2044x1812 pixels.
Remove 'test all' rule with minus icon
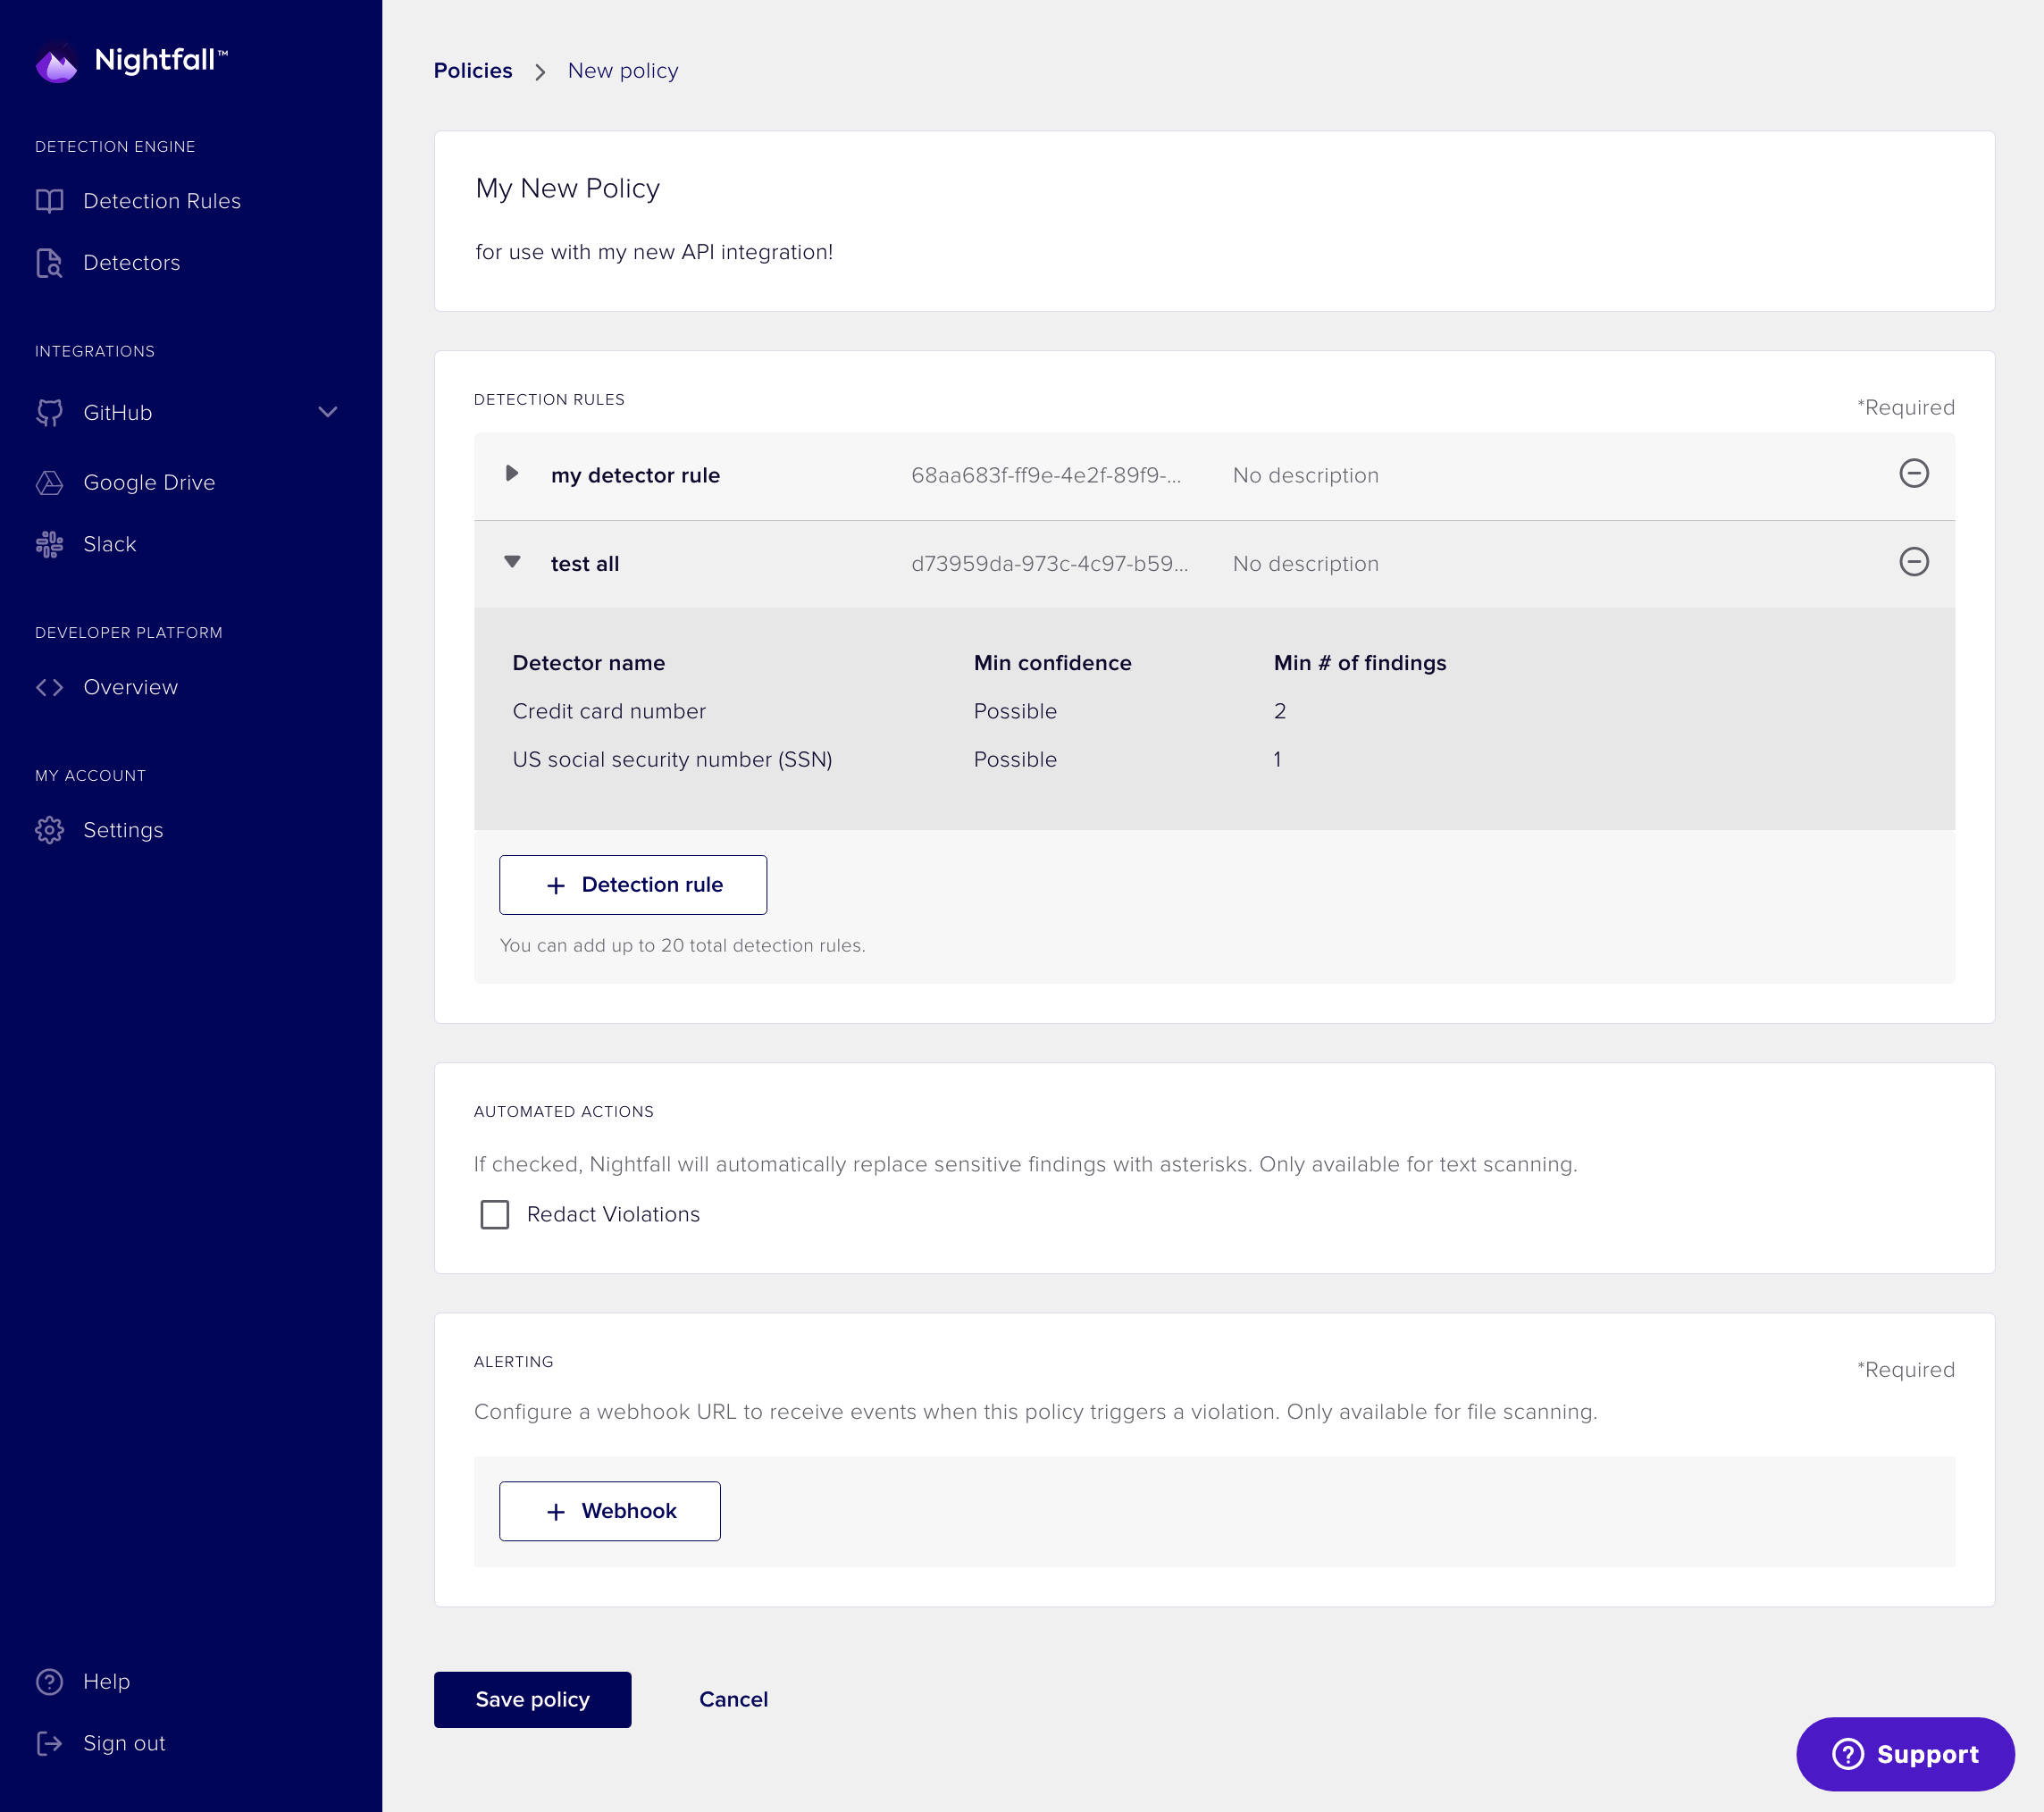click(x=1913, y=562)
